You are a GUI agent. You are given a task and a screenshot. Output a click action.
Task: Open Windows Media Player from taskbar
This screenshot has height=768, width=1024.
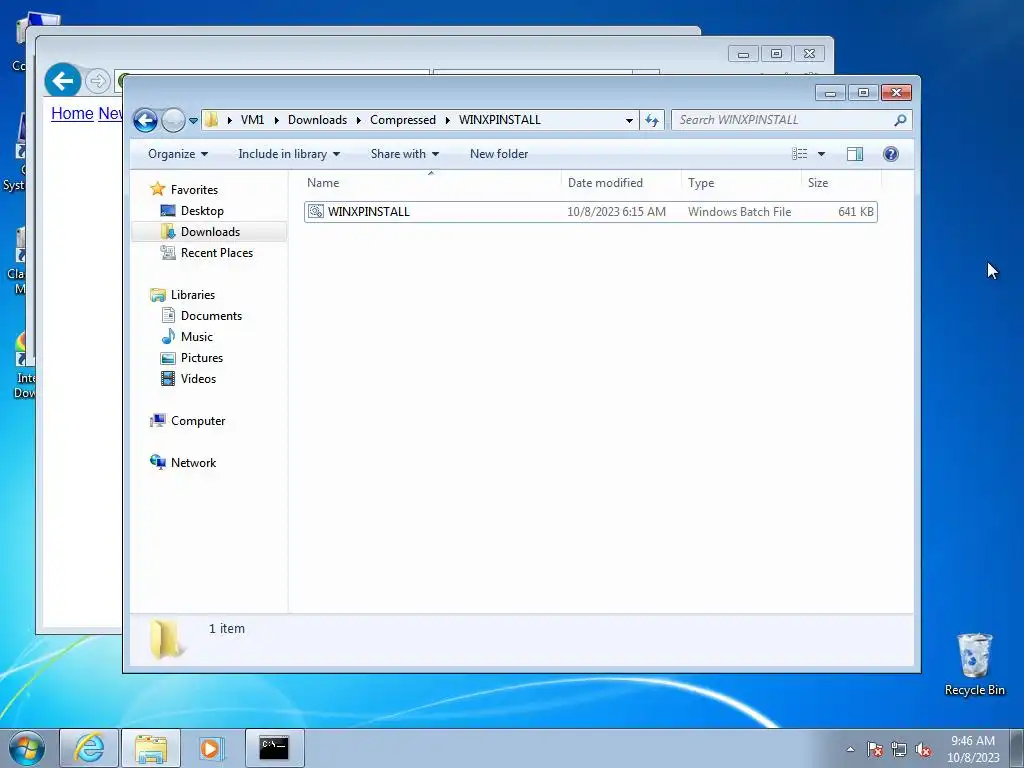point(212,748)
